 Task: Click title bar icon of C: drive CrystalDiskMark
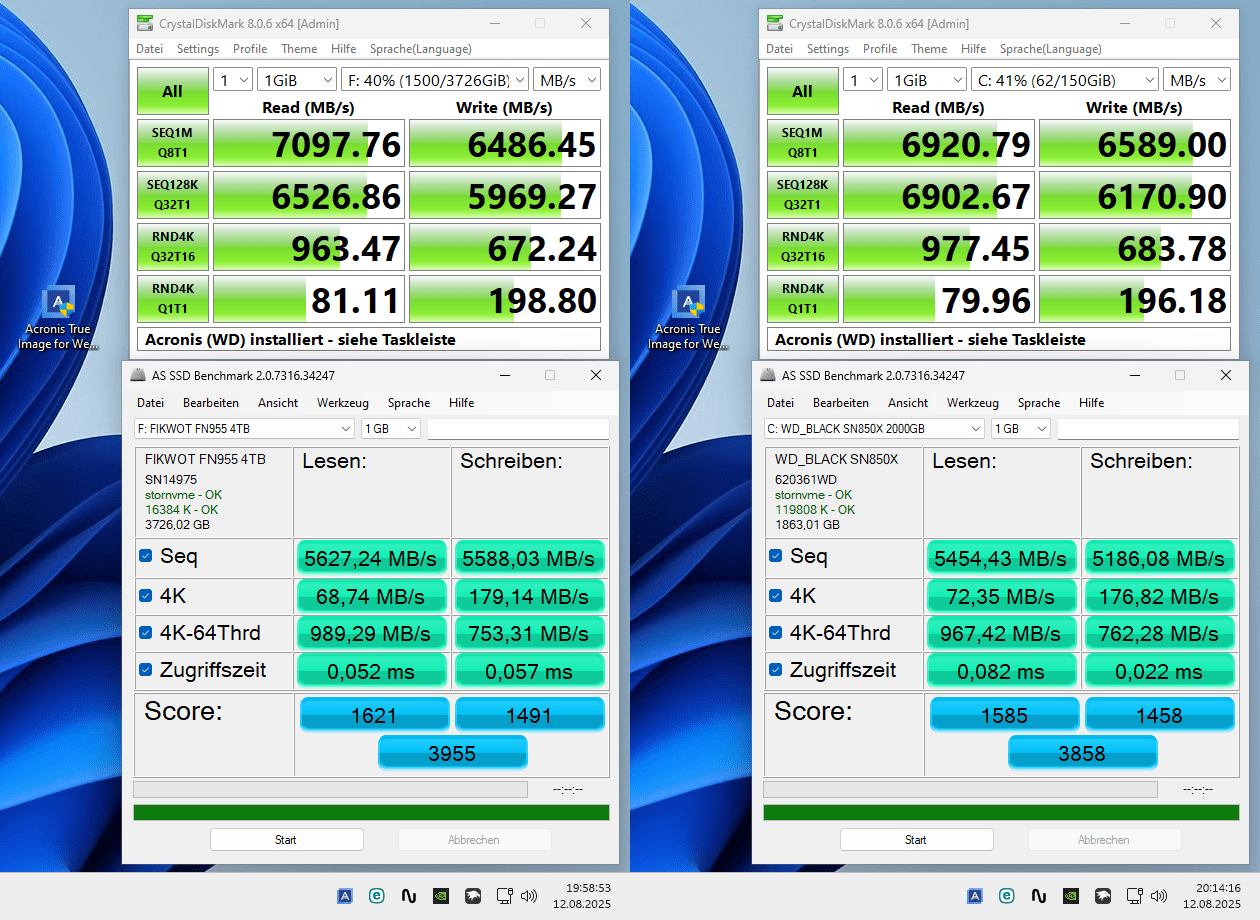coord(776,23)
